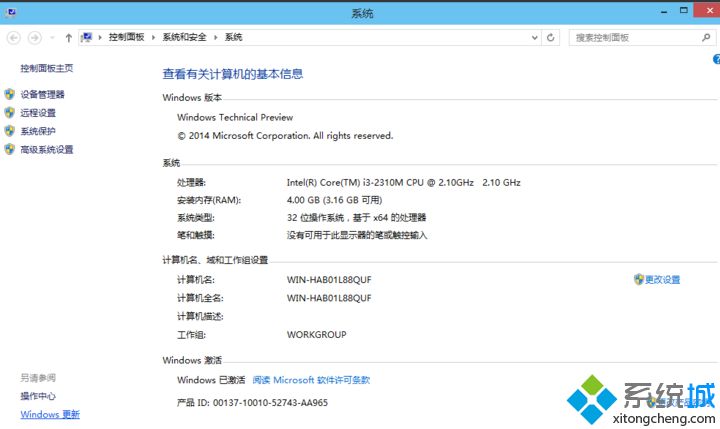Open help via question mark icon

point(716,59)
